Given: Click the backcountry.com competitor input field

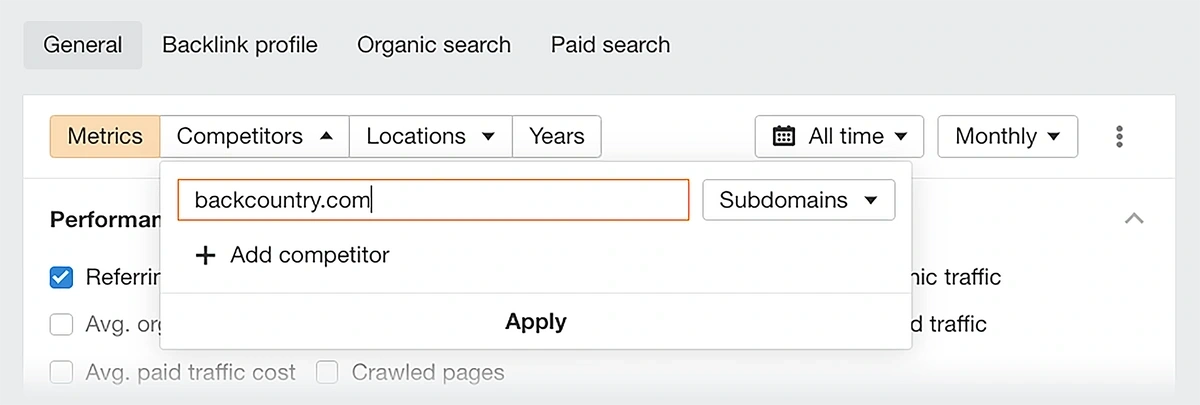Looking at the screenshot, I should 433,200.
